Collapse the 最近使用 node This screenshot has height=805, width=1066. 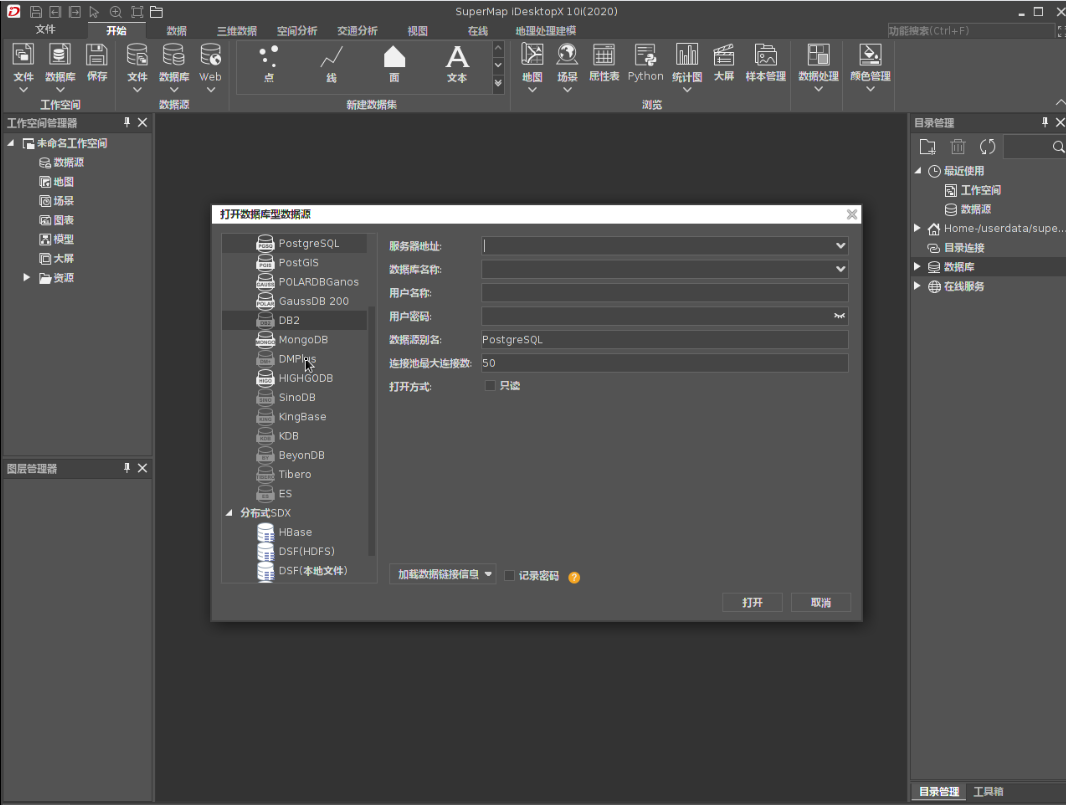[918, 171]
